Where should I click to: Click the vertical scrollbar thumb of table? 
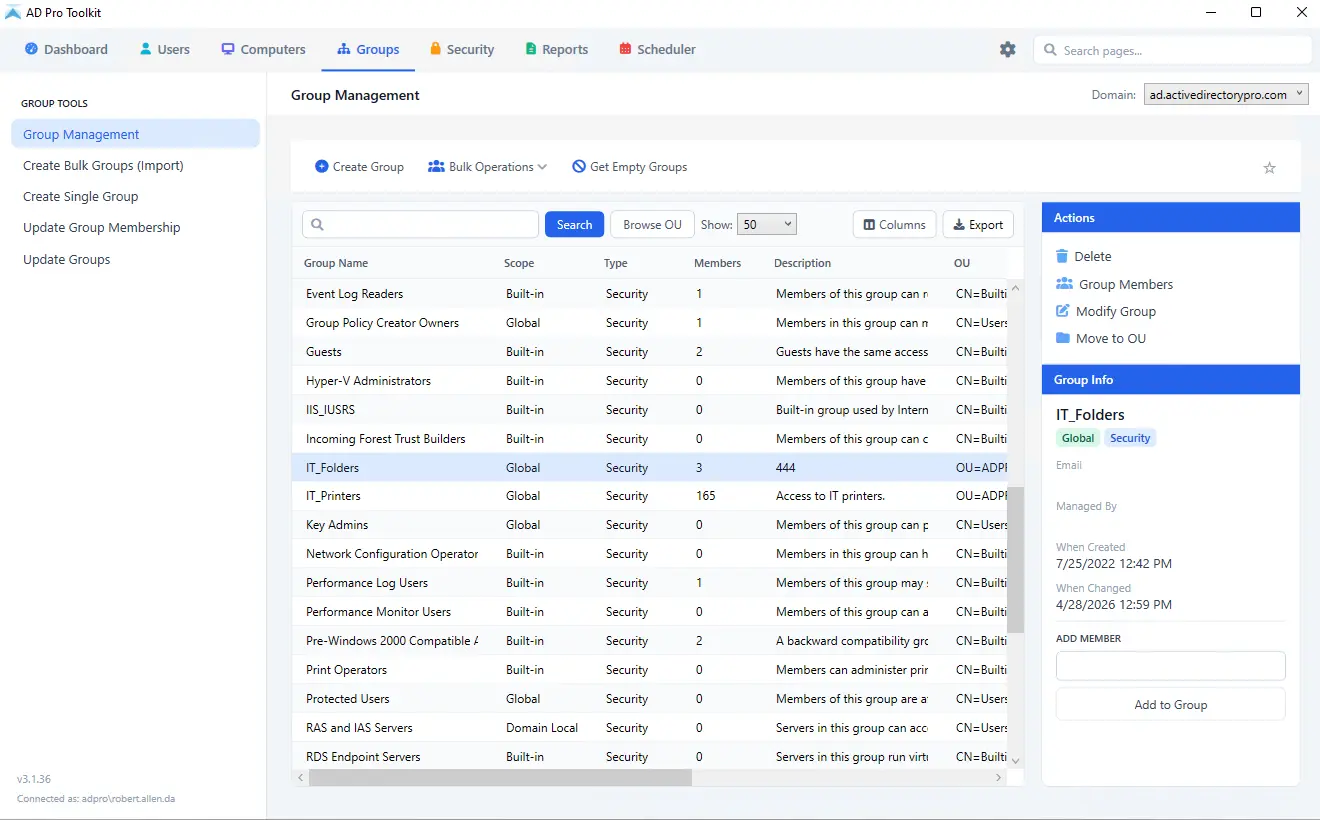coord(1015,560)
